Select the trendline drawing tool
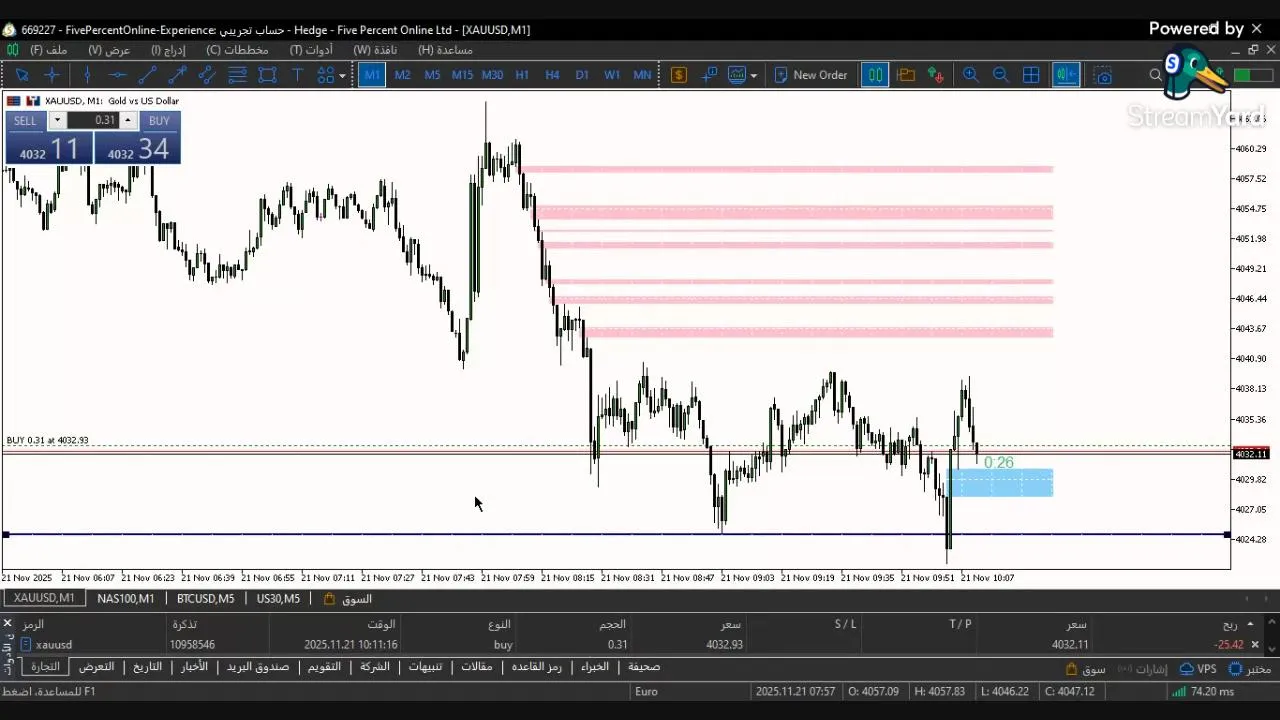Image resolution: width=1280 pixels, height=720 pixels. click(x=147, y=75)
